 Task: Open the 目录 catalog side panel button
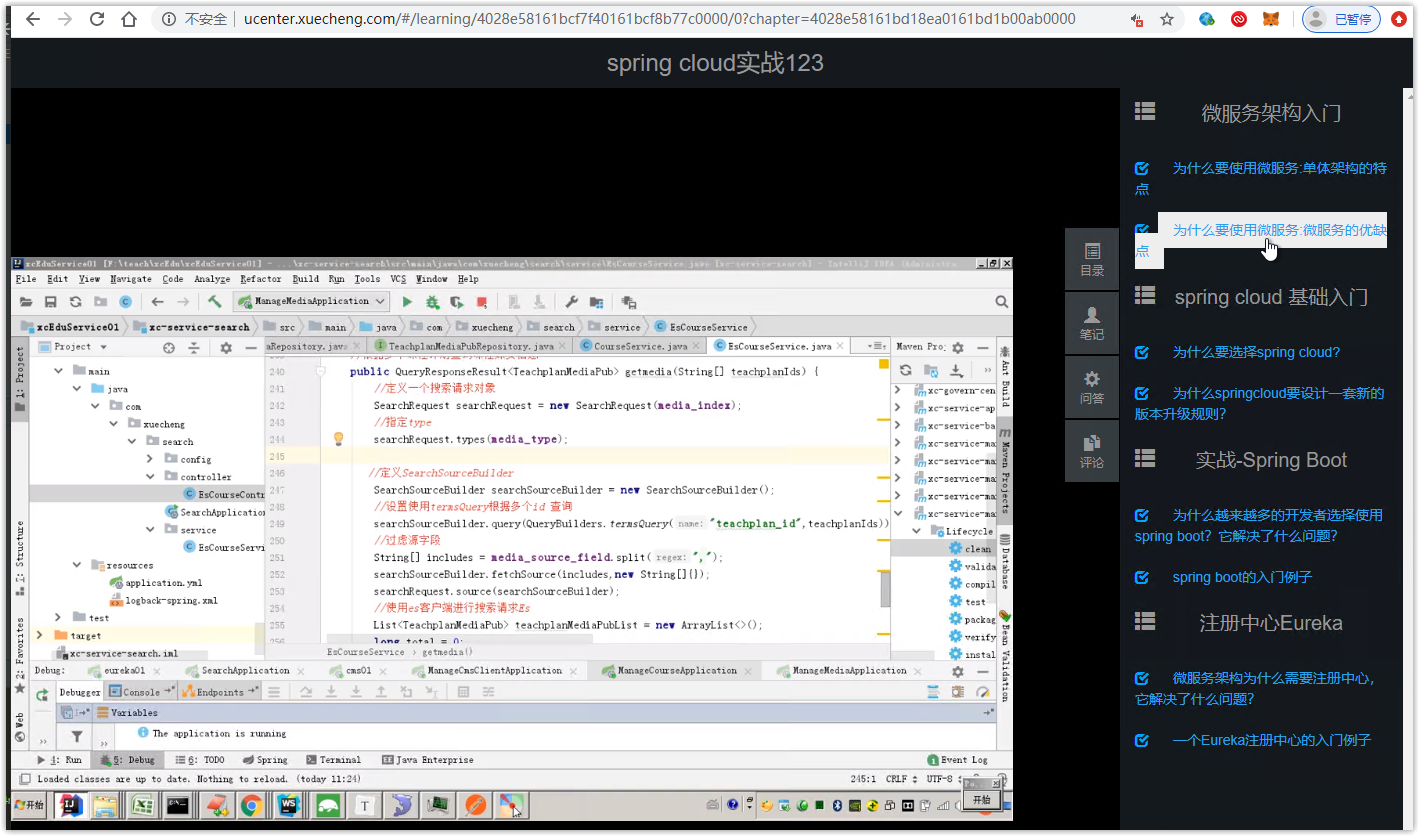pos(1092,259)
